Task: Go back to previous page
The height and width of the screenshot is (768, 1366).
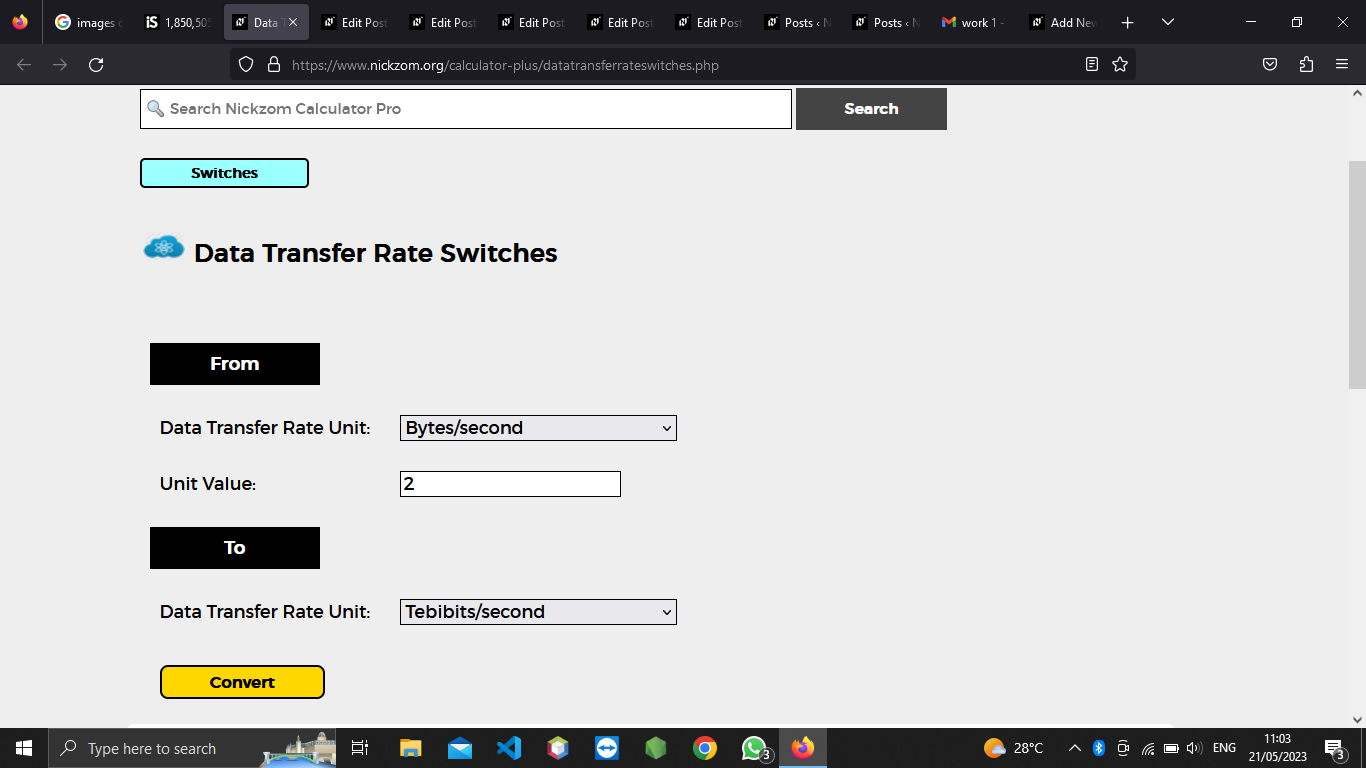Action: pos(24,65)
